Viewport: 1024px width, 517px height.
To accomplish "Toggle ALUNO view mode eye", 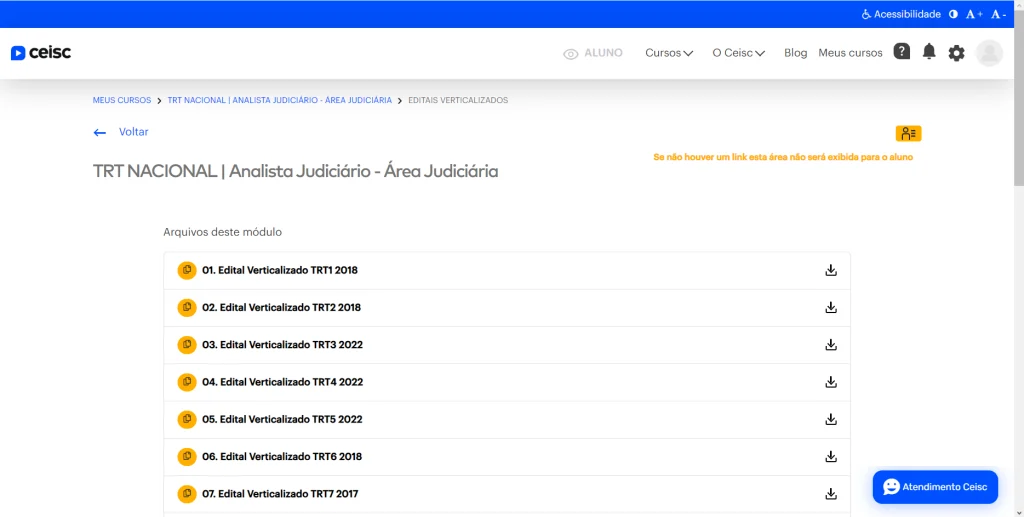I will click(593, 54).
